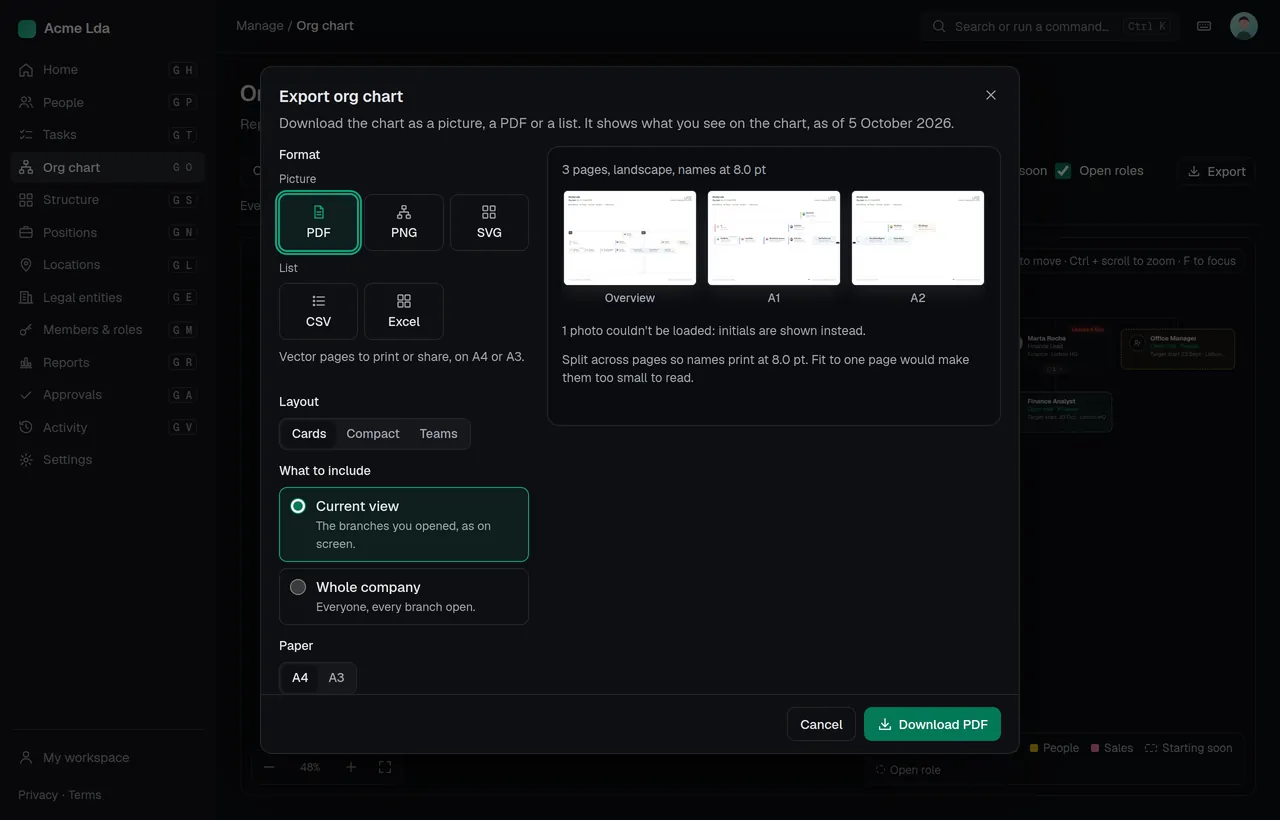Click the 48% zoom level value

coord(310,767)
